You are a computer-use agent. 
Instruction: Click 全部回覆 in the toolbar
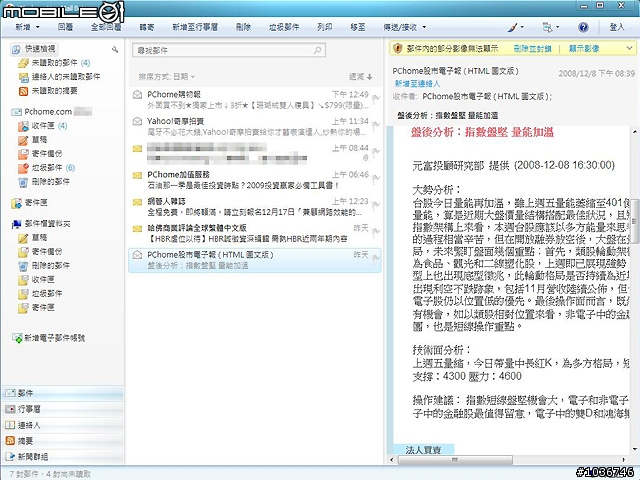(106, 27)
